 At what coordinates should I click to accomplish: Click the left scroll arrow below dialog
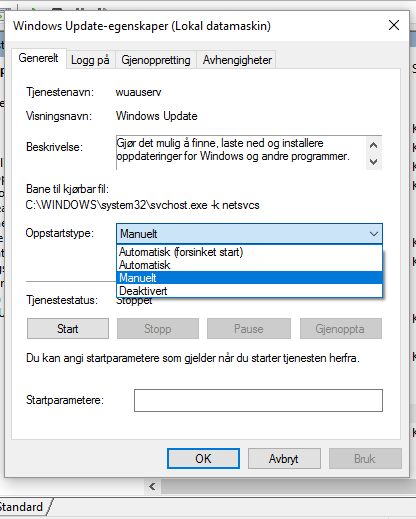tap(152, 487)
